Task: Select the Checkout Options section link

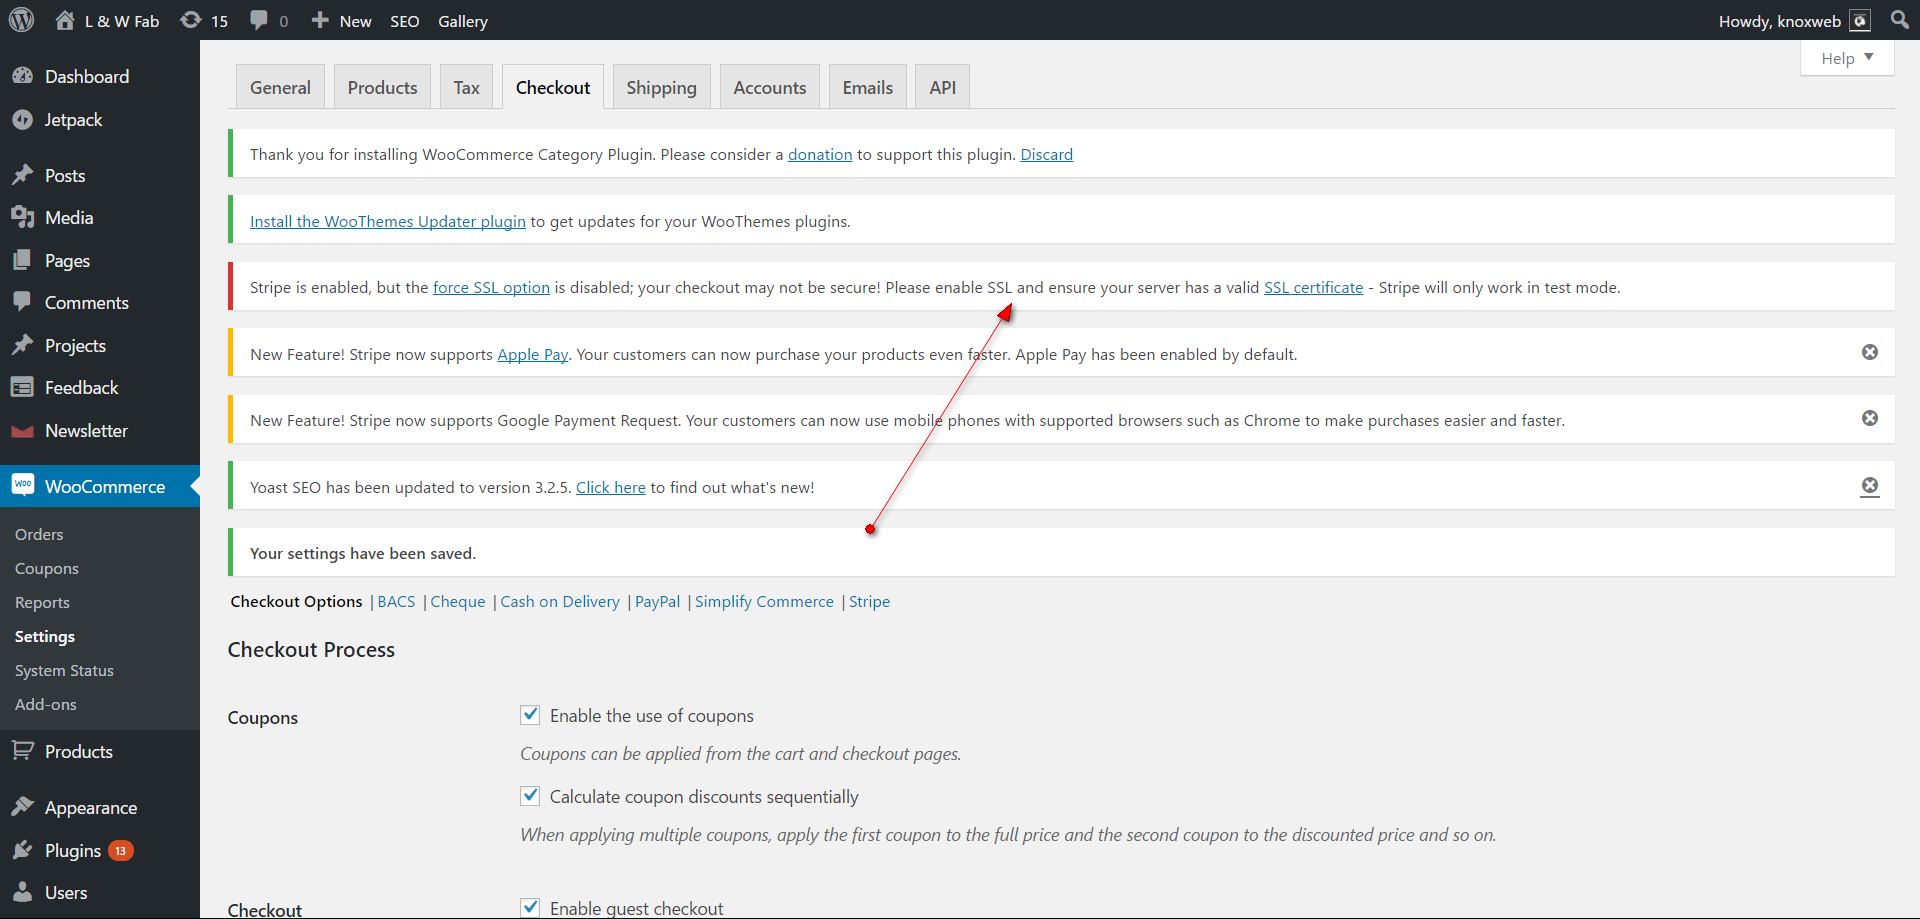Action: [x=296, y=601]
